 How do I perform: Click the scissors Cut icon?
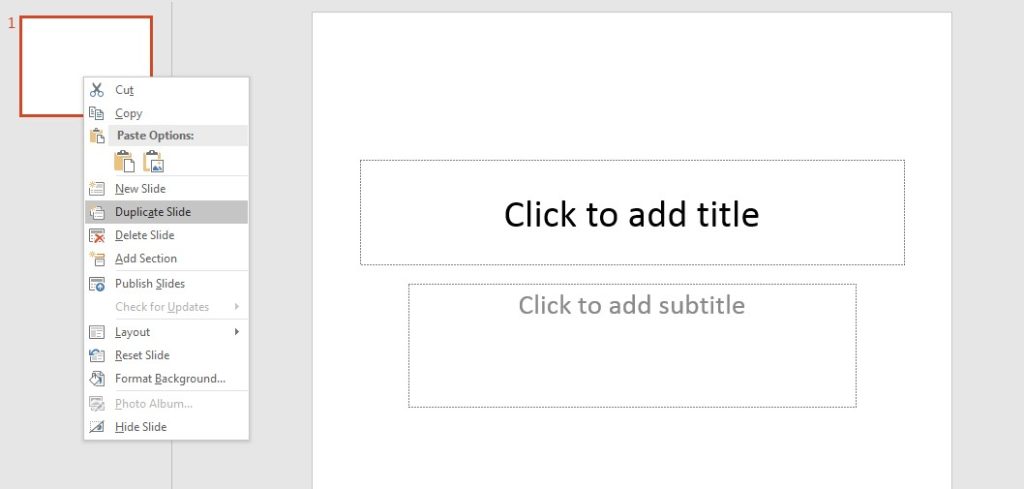pos(97,90)
